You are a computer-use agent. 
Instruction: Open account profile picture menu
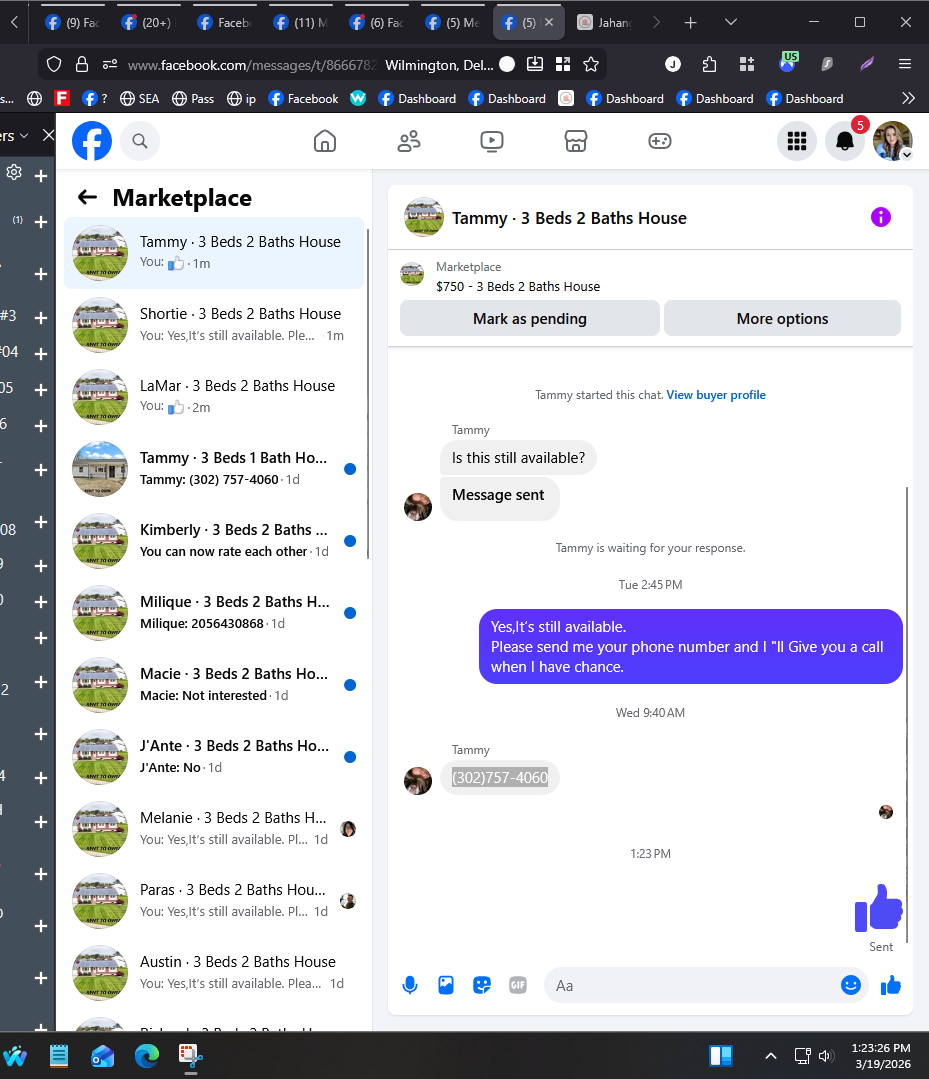pos(893,141)
